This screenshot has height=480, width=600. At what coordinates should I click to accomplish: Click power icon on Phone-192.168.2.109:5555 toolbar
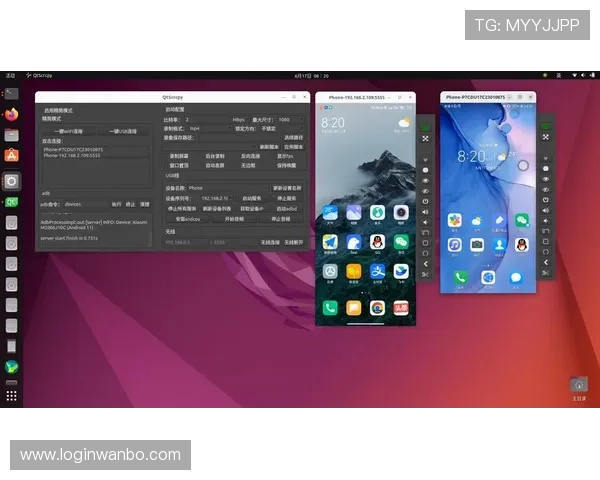425,201
